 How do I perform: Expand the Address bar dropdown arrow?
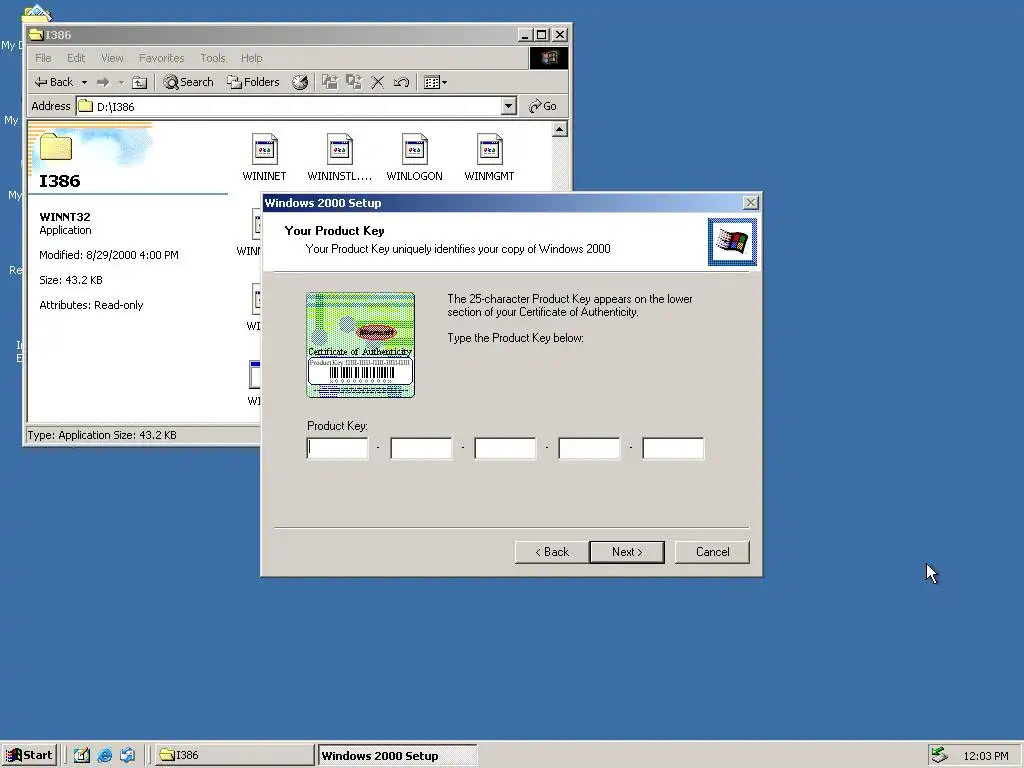click(x=509, y=106)
